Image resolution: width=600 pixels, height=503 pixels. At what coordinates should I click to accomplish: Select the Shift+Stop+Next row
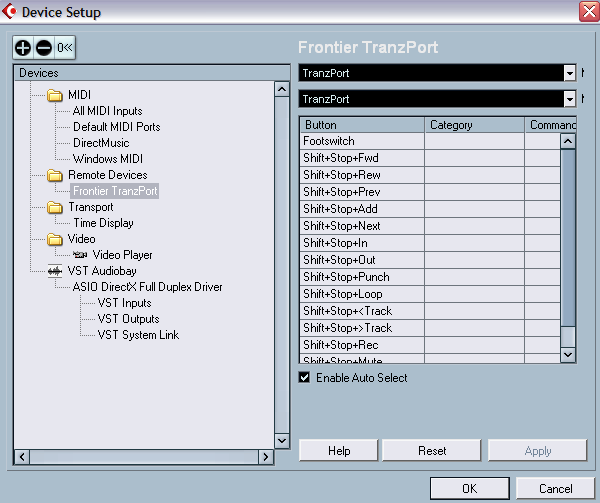(x=430, y=226)
